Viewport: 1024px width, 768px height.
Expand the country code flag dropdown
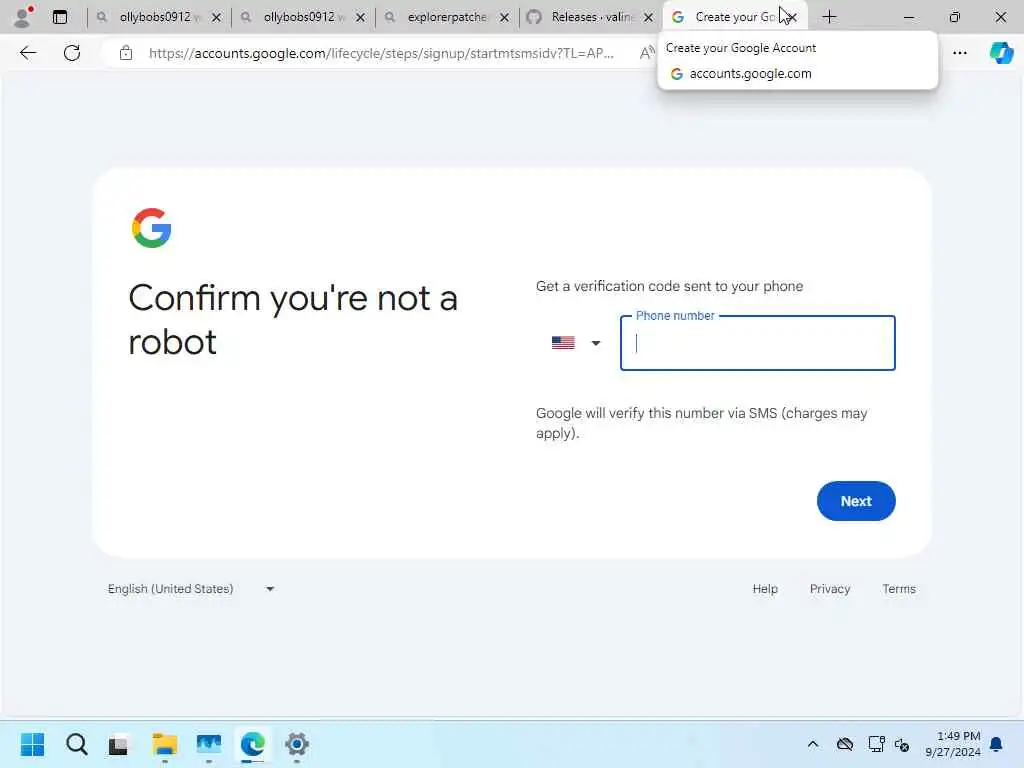575,343
